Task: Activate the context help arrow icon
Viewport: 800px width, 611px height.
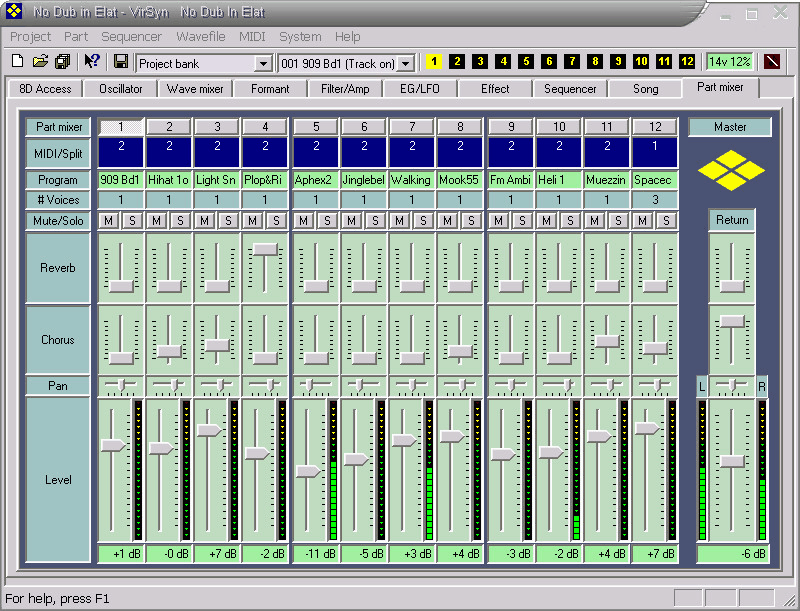Action: coord(92,62)
